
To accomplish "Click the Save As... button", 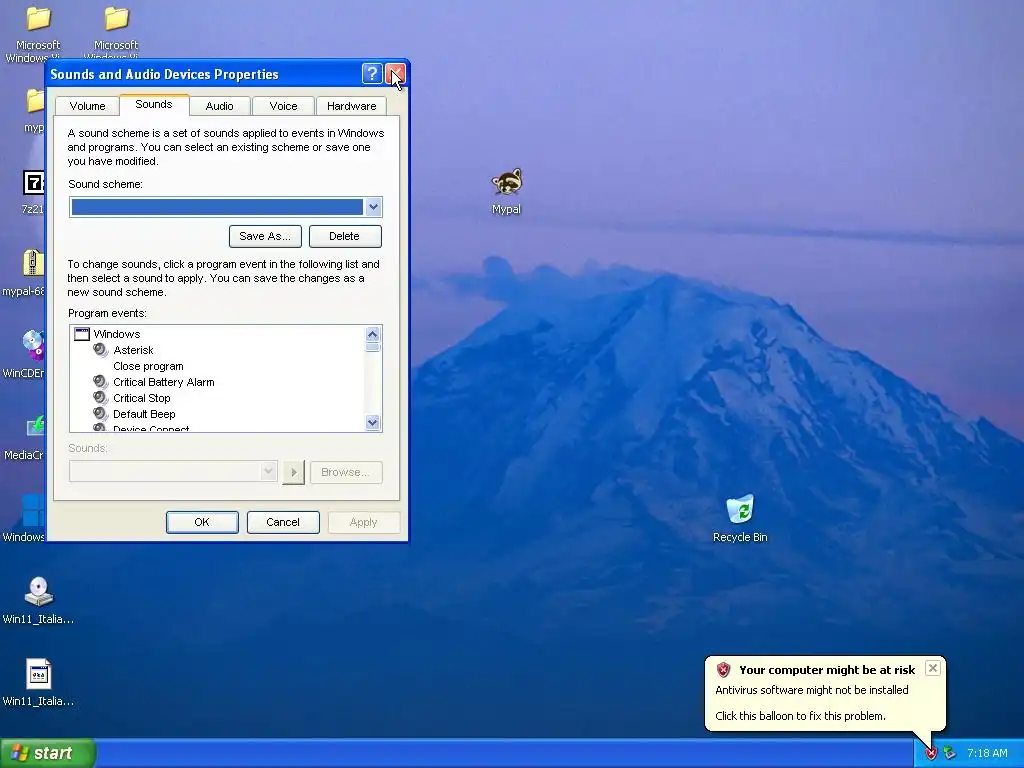I will tap(265, 236).
